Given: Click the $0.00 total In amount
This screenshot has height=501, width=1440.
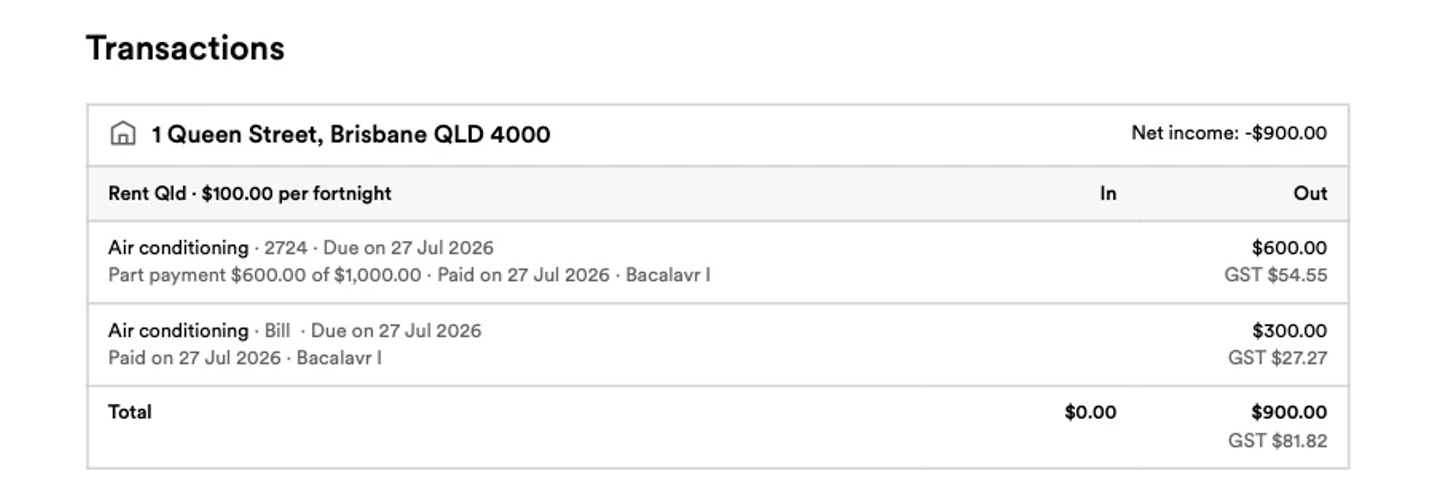Looking at the screenshot, I should 1091,412.
